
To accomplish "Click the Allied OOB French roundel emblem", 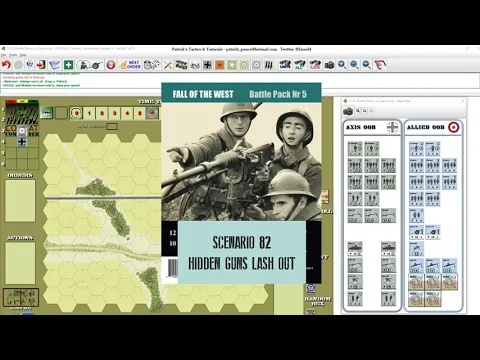I will [x=453, y=127].
